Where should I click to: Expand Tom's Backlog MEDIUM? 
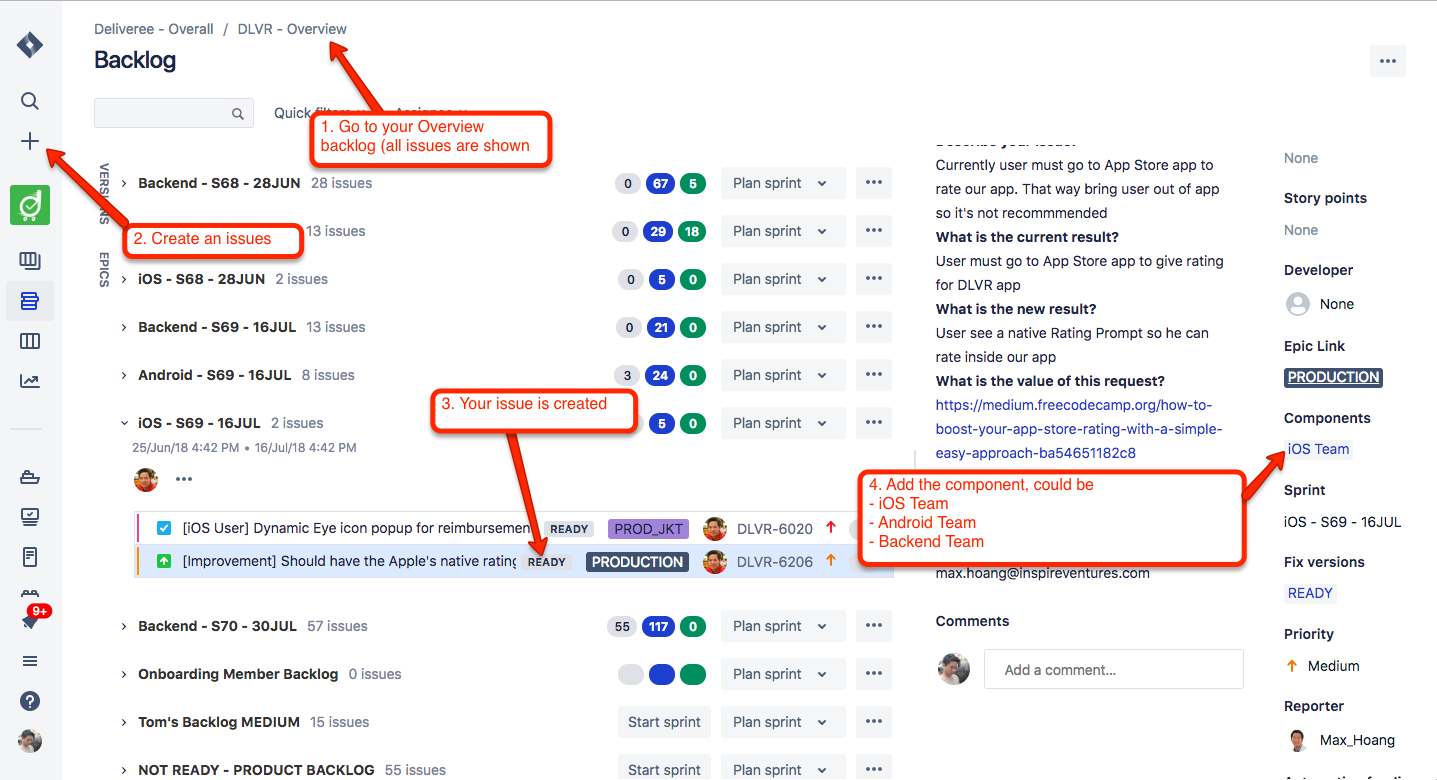coord(124,722)
